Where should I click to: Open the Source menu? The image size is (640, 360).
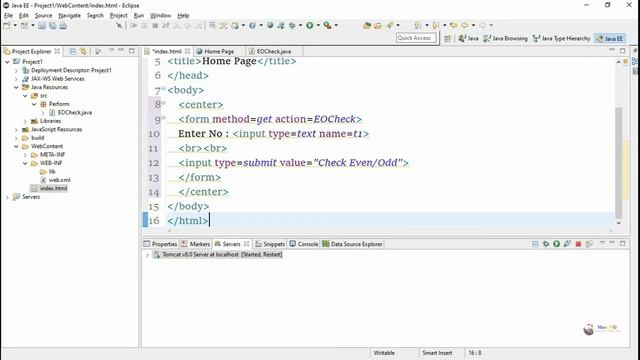click(x=43, y=16)
